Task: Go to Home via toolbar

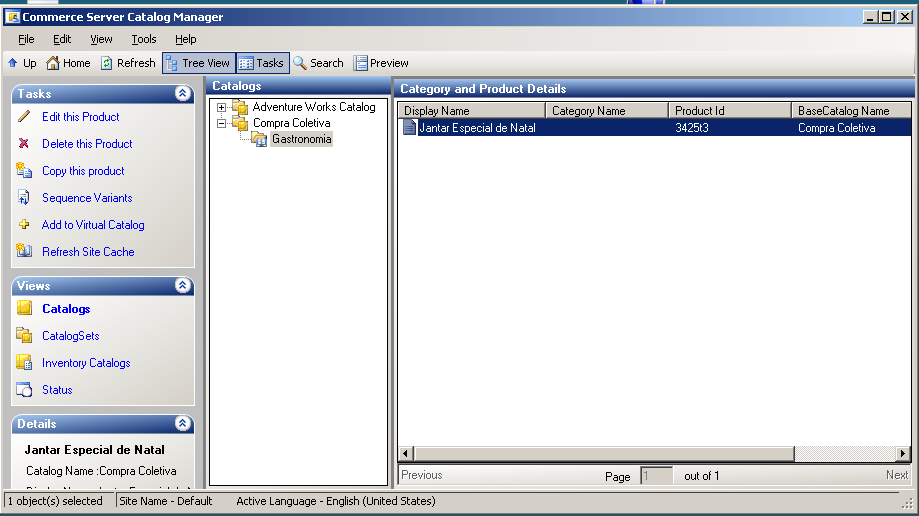Action: click(x=68, y=63)
